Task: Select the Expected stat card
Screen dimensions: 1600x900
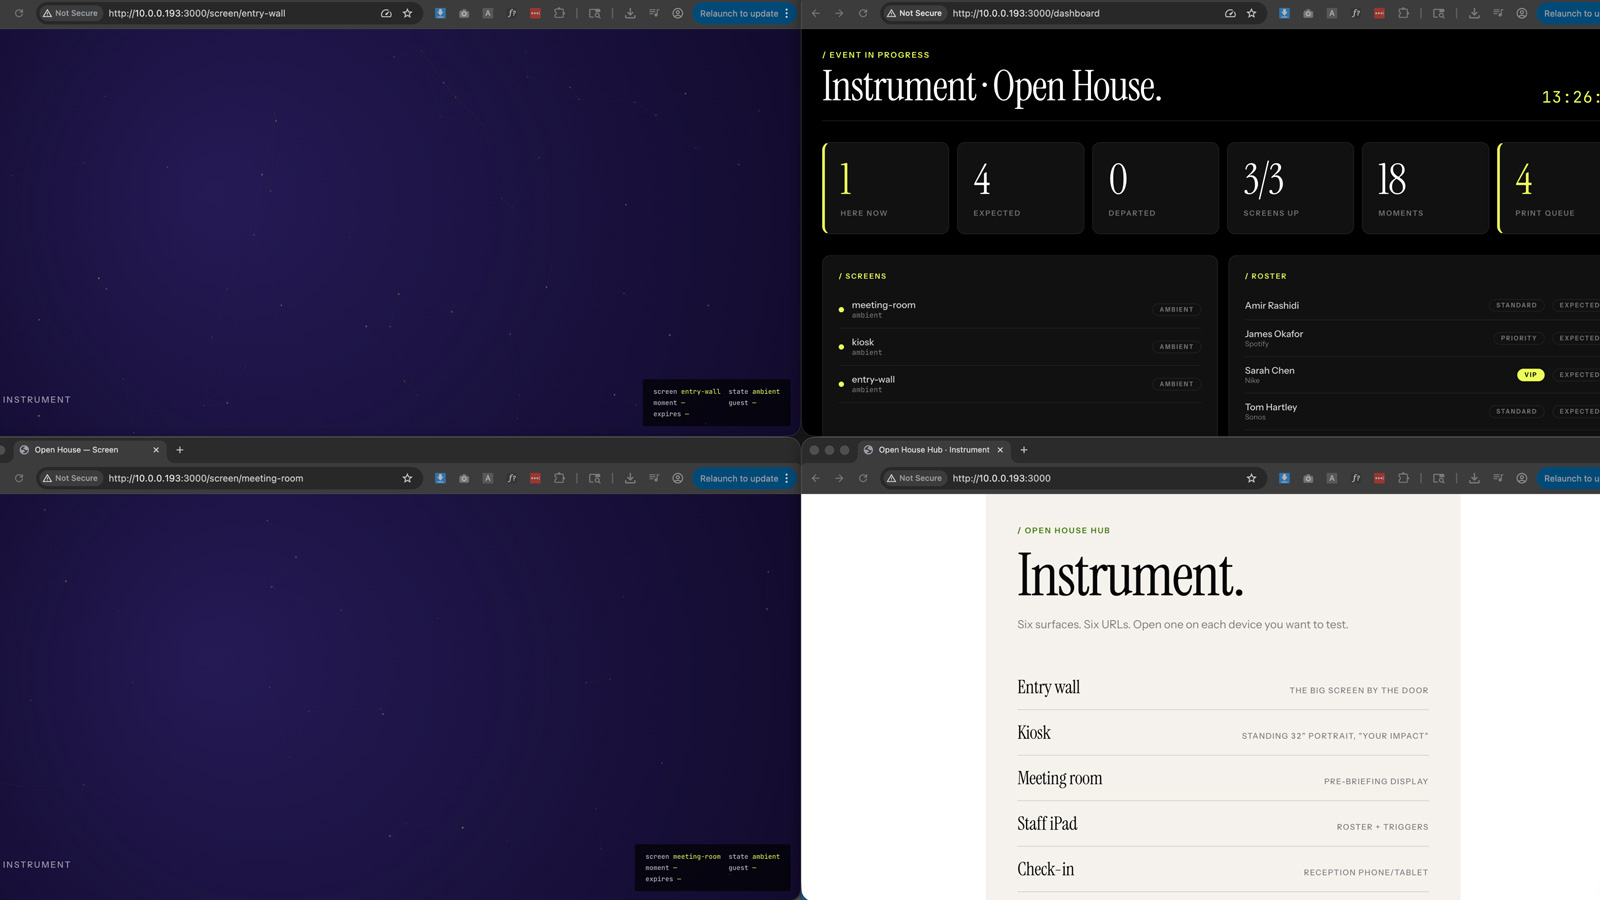Action: click(x=1020, y=188)
